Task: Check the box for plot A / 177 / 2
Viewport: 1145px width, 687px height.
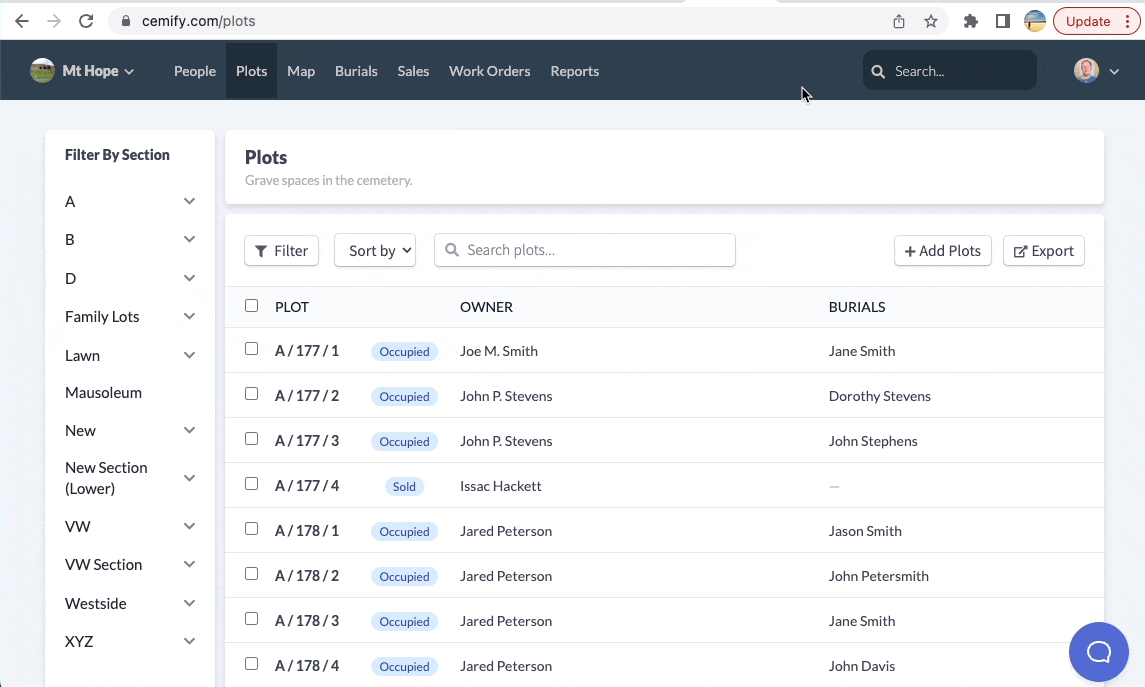Action: [x=251, y=394]
